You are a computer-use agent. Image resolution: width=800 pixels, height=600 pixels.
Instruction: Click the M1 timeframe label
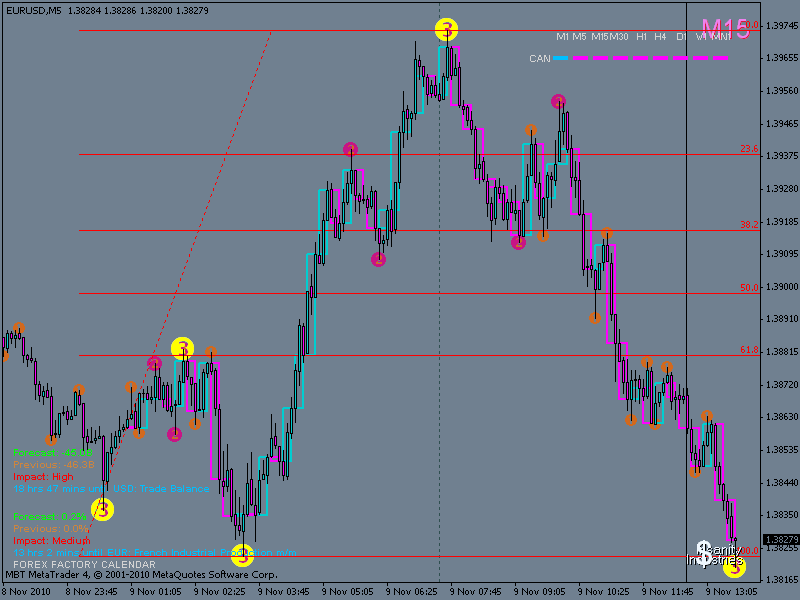[x=563, y=37]
